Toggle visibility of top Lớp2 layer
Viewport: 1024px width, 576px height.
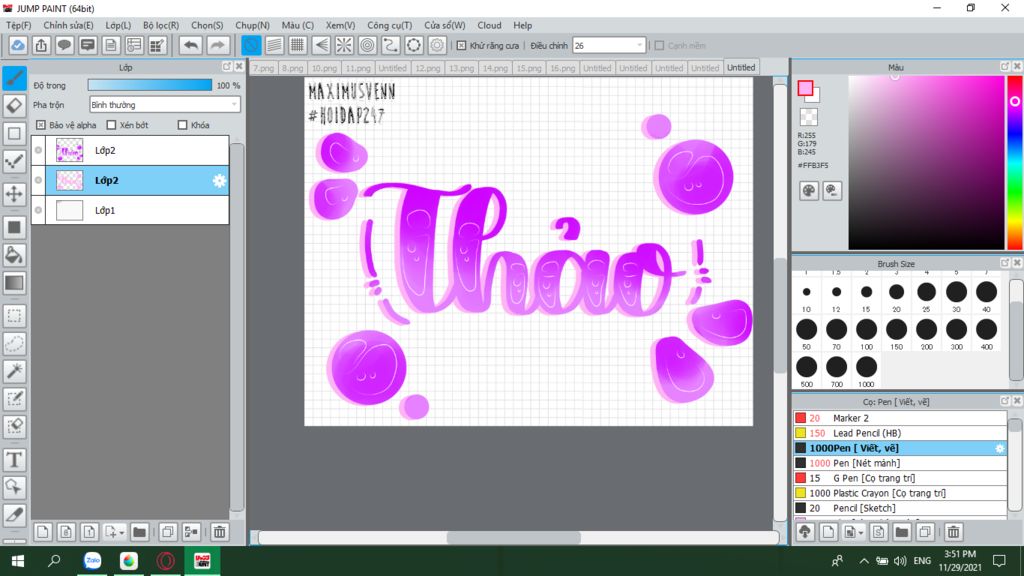pos(39,150)
